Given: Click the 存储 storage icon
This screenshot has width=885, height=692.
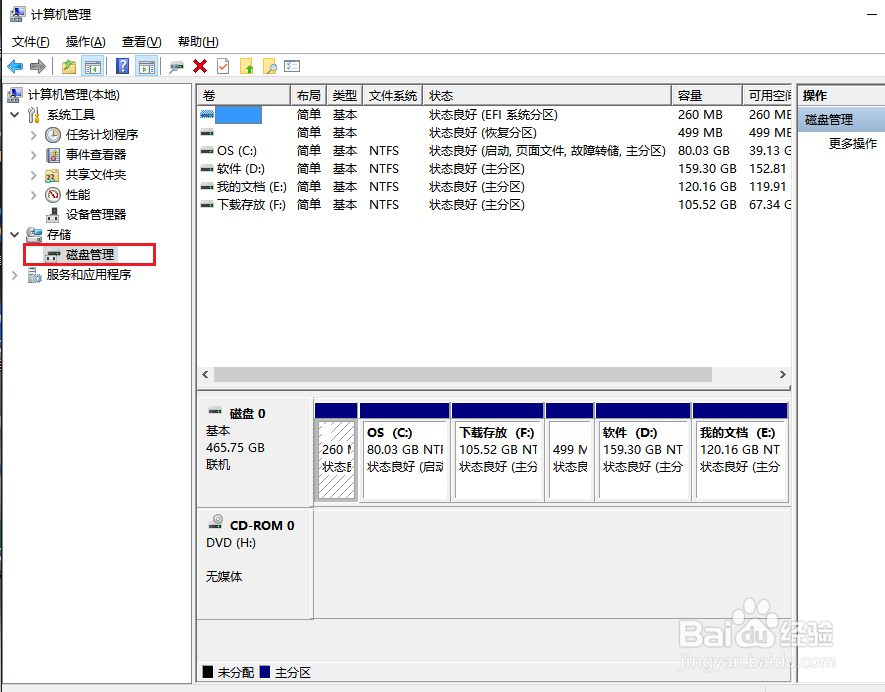Looking at the screenshot, I should 34,235.
